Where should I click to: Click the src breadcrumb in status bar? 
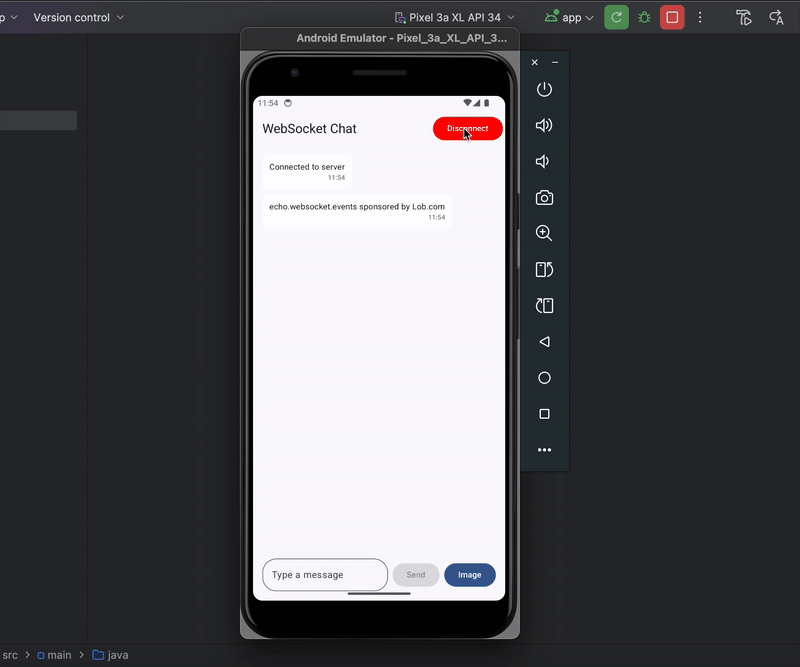(10, 655)
